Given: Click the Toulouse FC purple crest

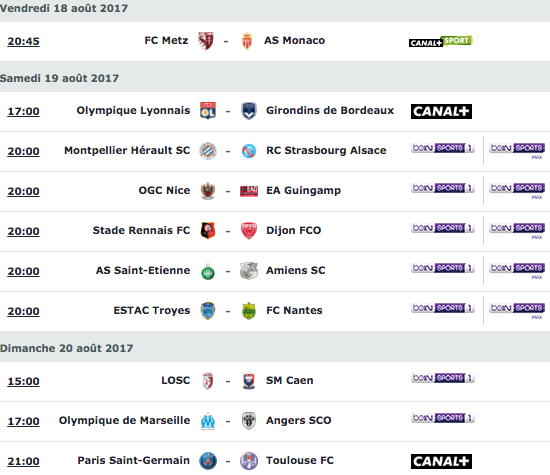Looking at the screenshot, I should 249,461.
